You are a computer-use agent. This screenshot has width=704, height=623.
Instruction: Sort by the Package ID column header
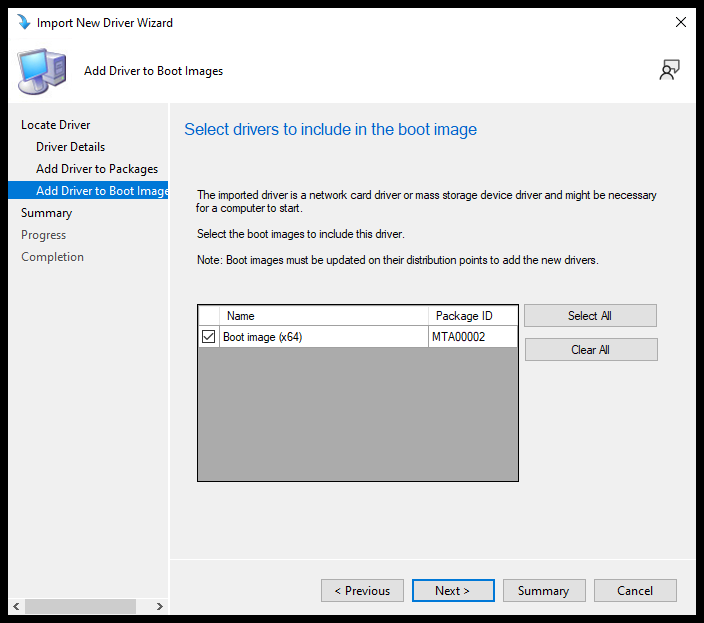point(473,316)
